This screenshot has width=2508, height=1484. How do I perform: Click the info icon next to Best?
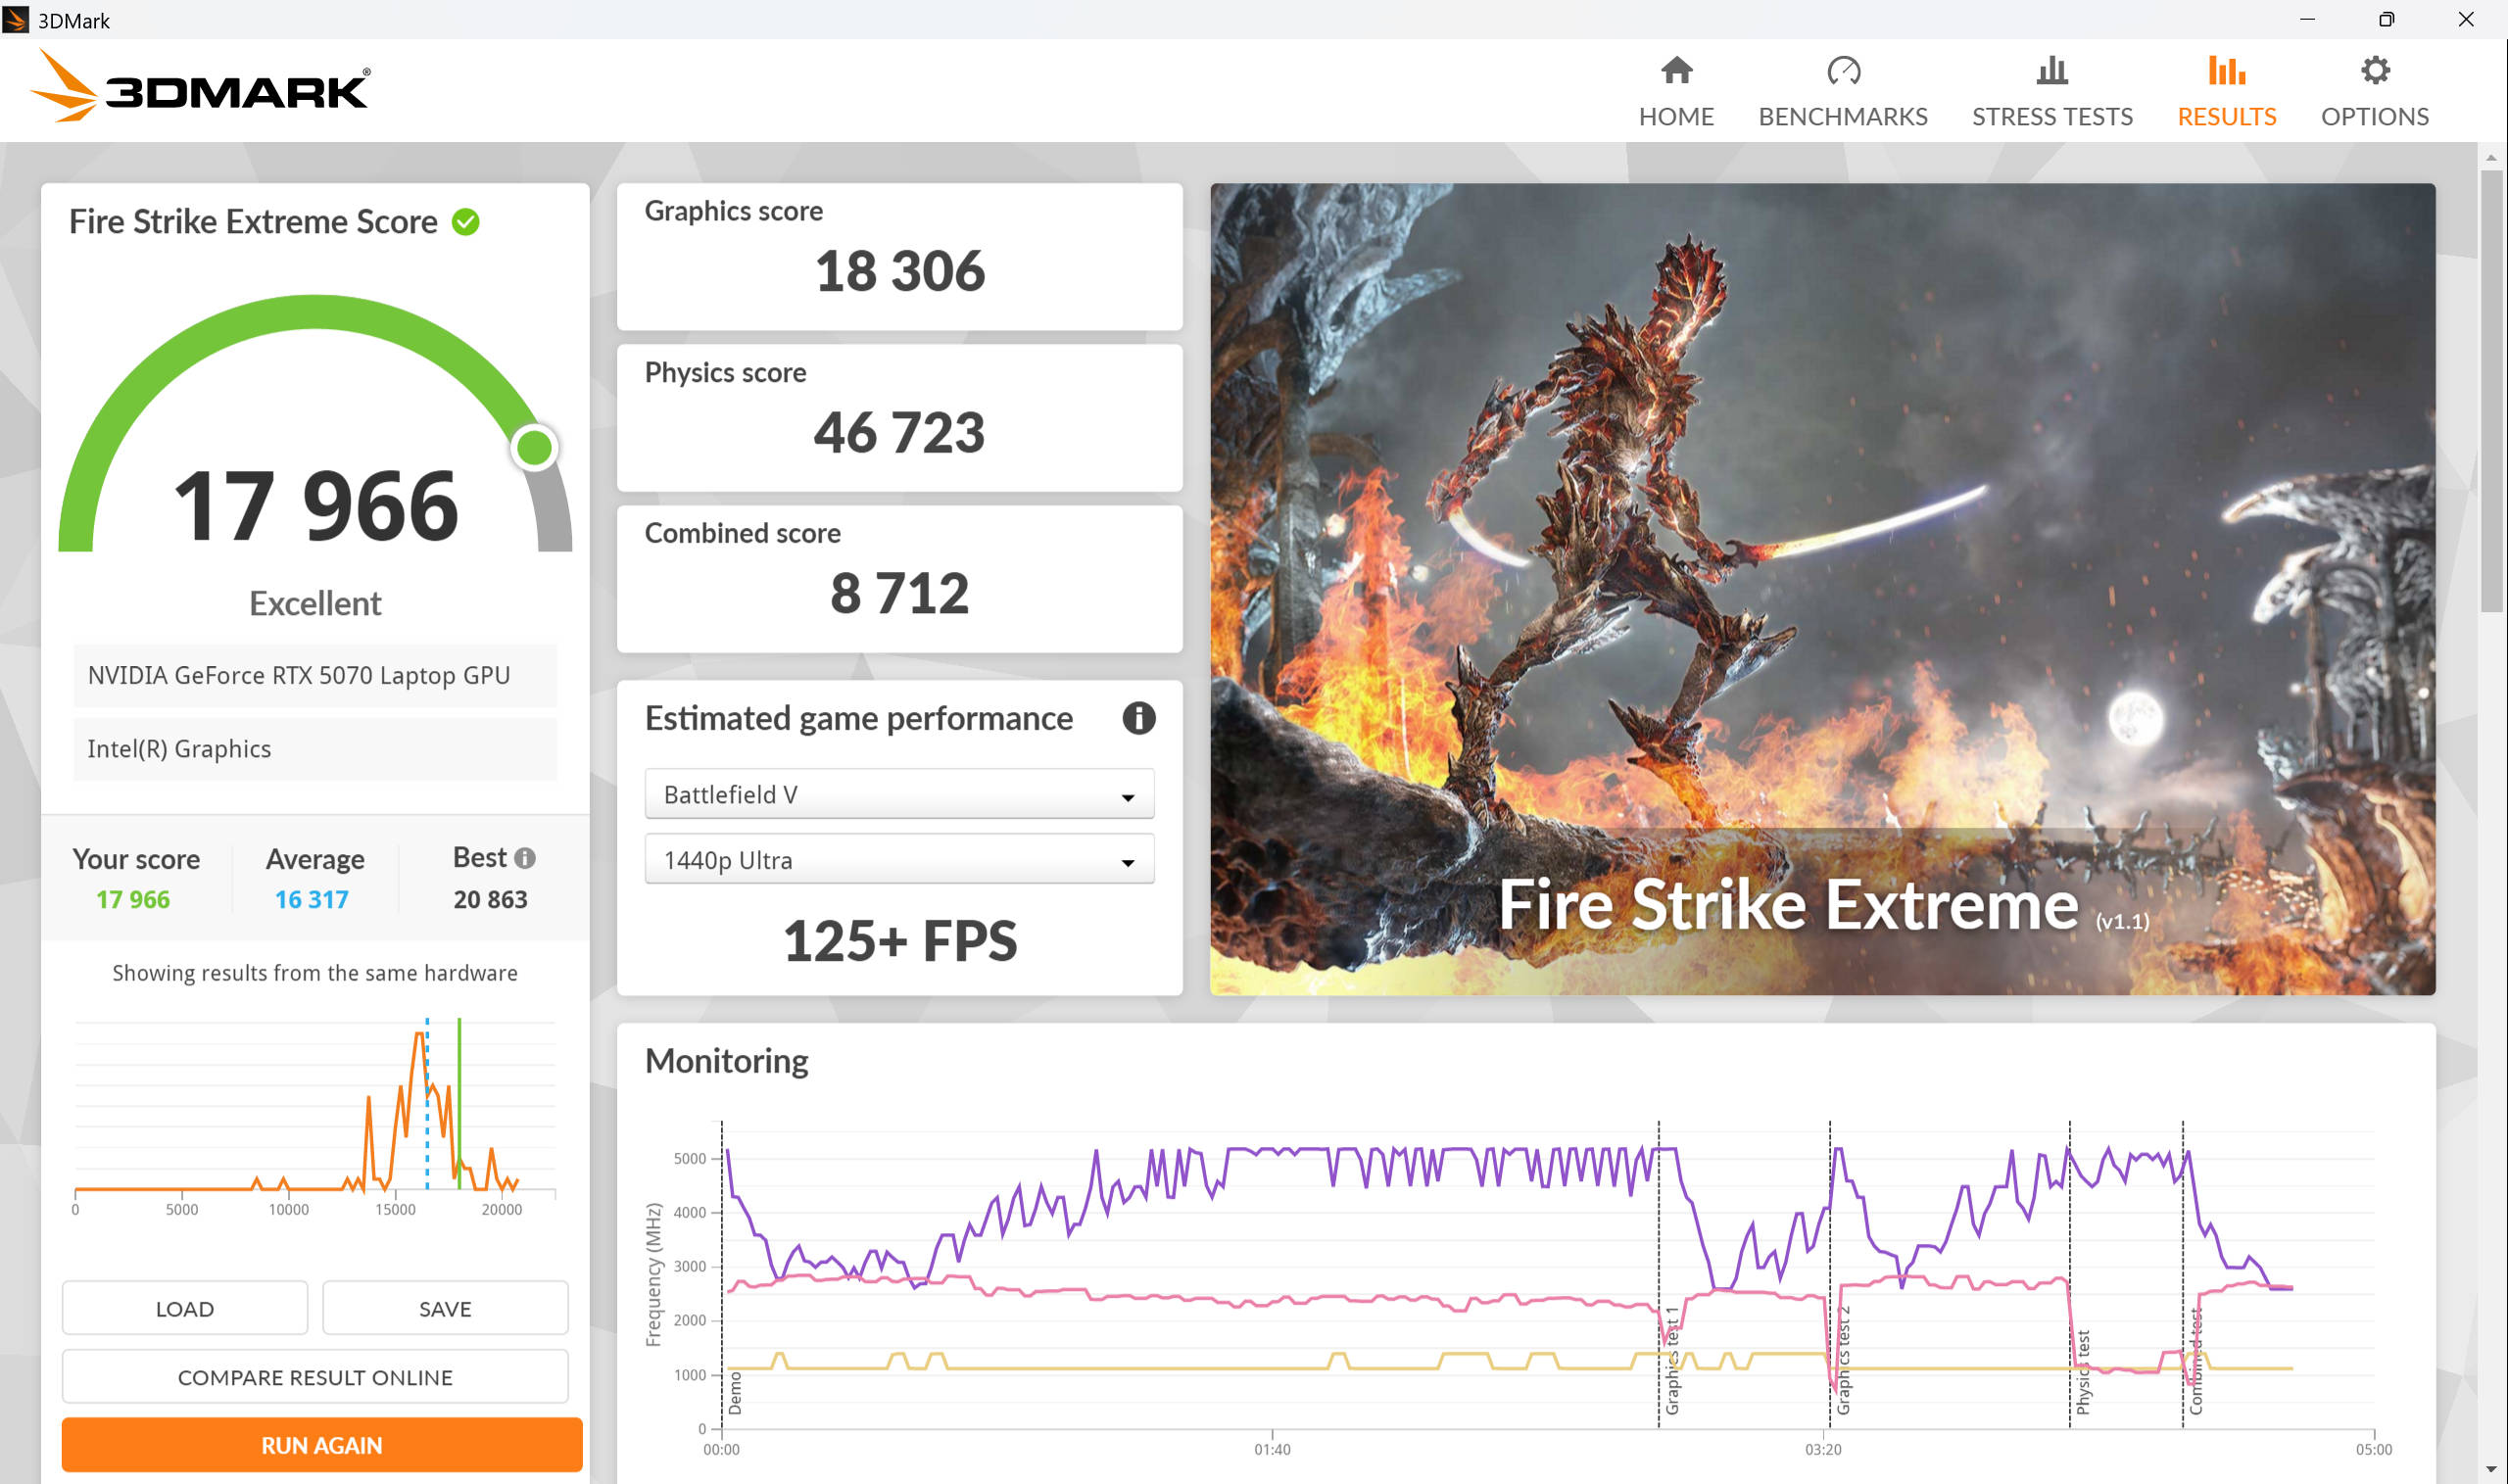(x=525, y=858)
